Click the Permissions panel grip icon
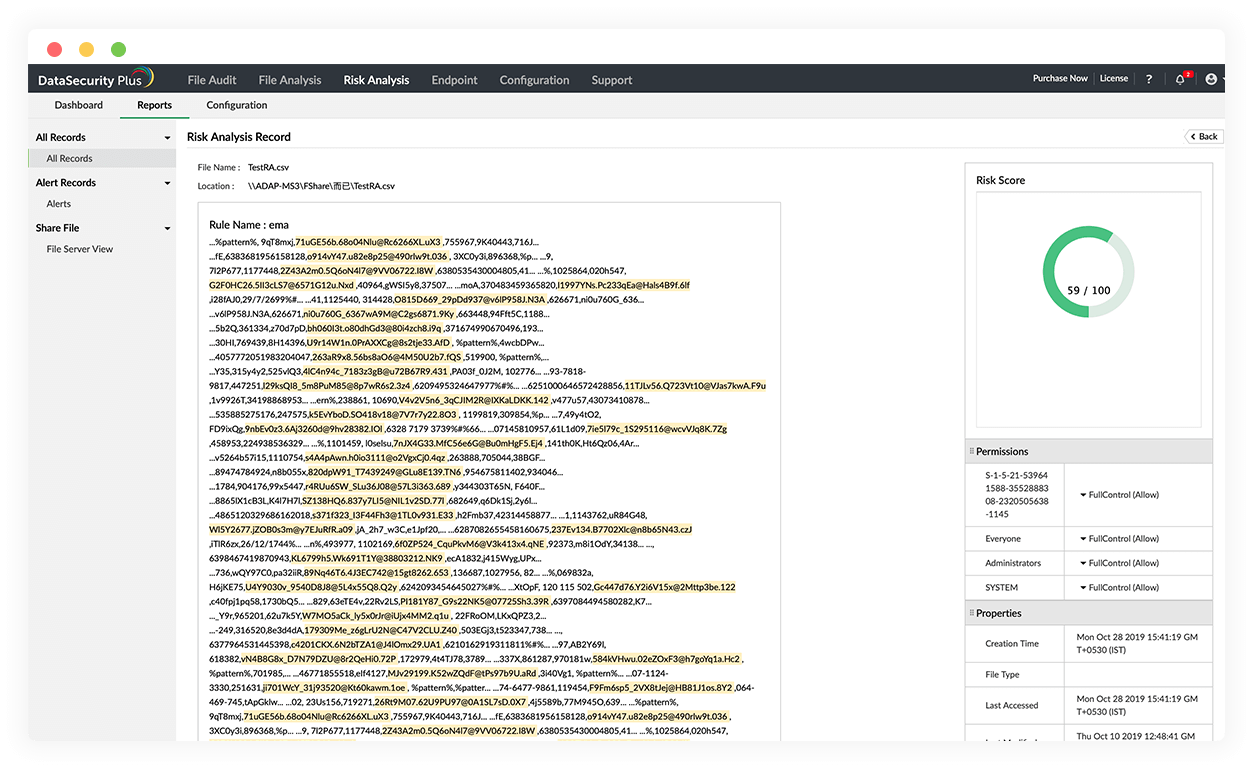Viewport: 1254px width, 766px height. pos(971,451)
